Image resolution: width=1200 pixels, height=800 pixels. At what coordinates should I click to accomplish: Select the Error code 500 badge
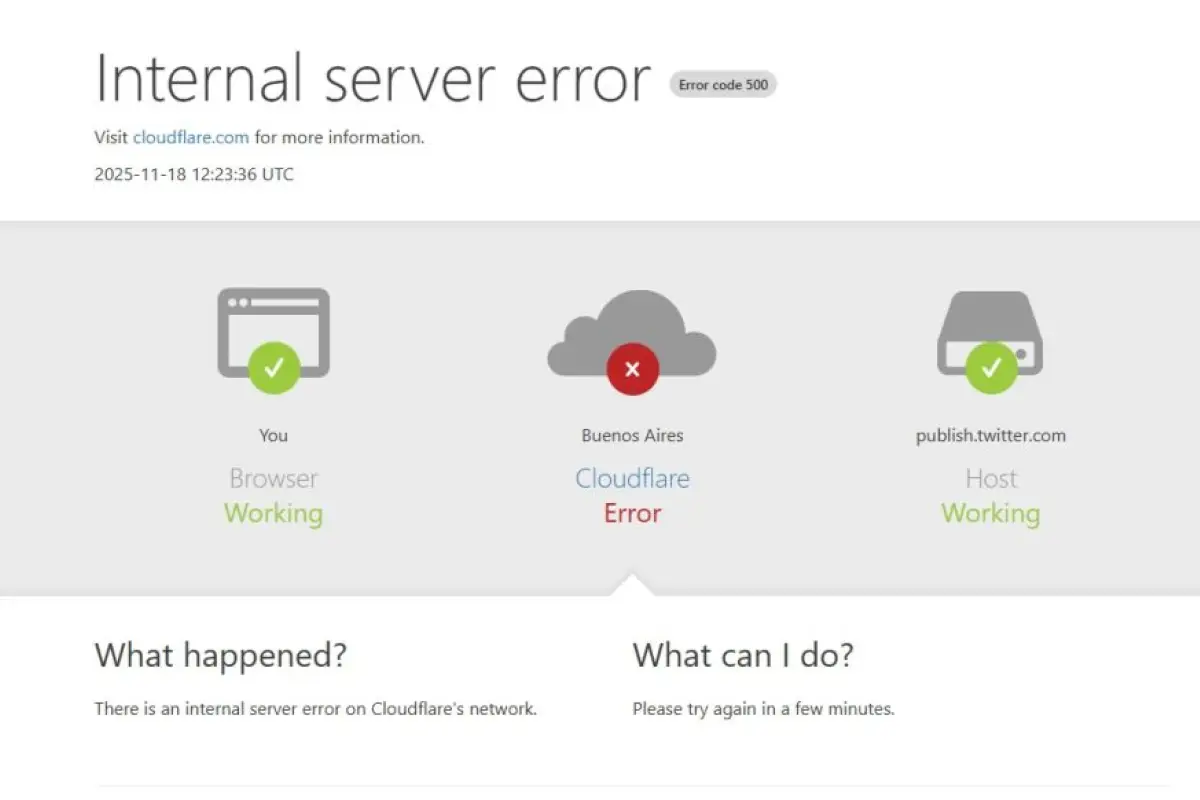[722, 84]
